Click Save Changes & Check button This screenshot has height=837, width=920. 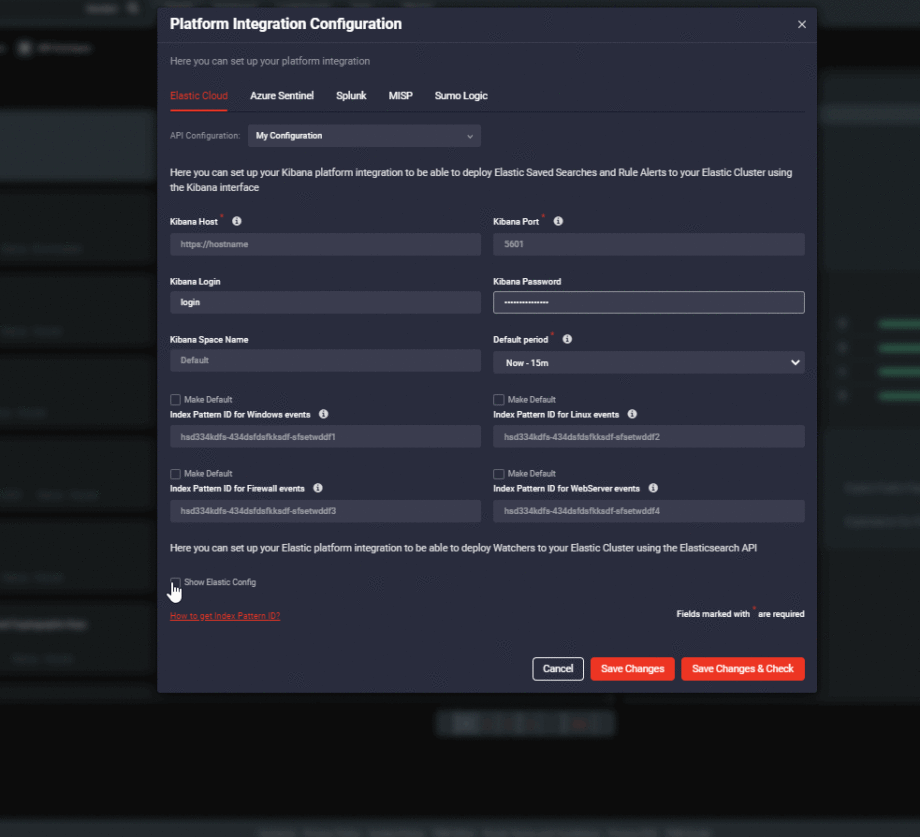point(743,669)
